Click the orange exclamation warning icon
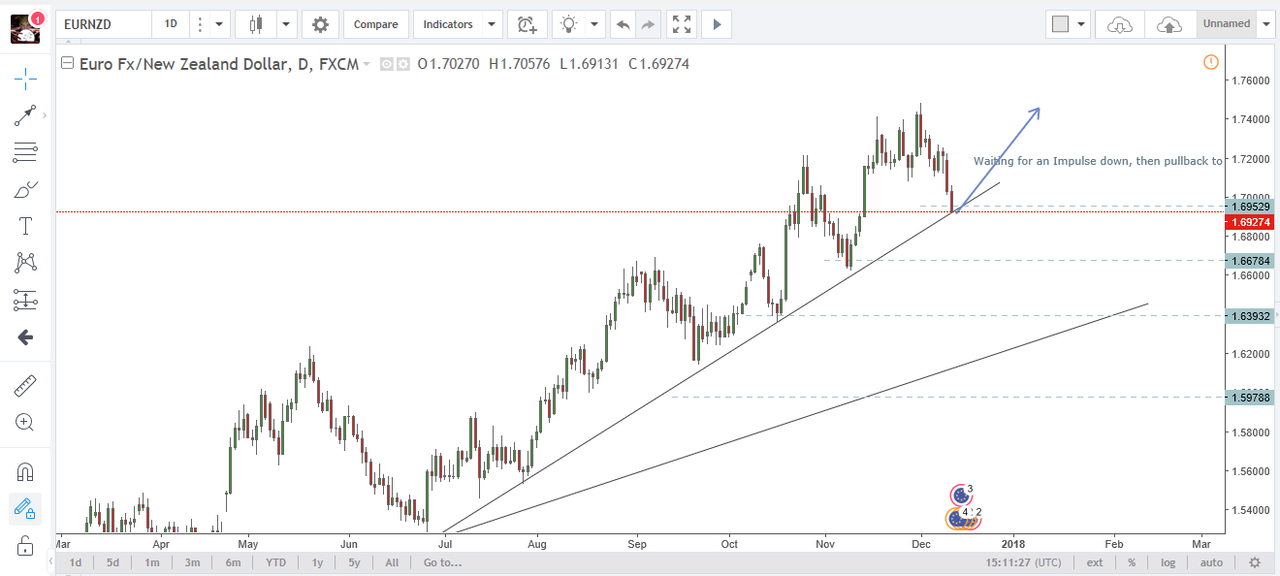 (x=1210, y=62)
